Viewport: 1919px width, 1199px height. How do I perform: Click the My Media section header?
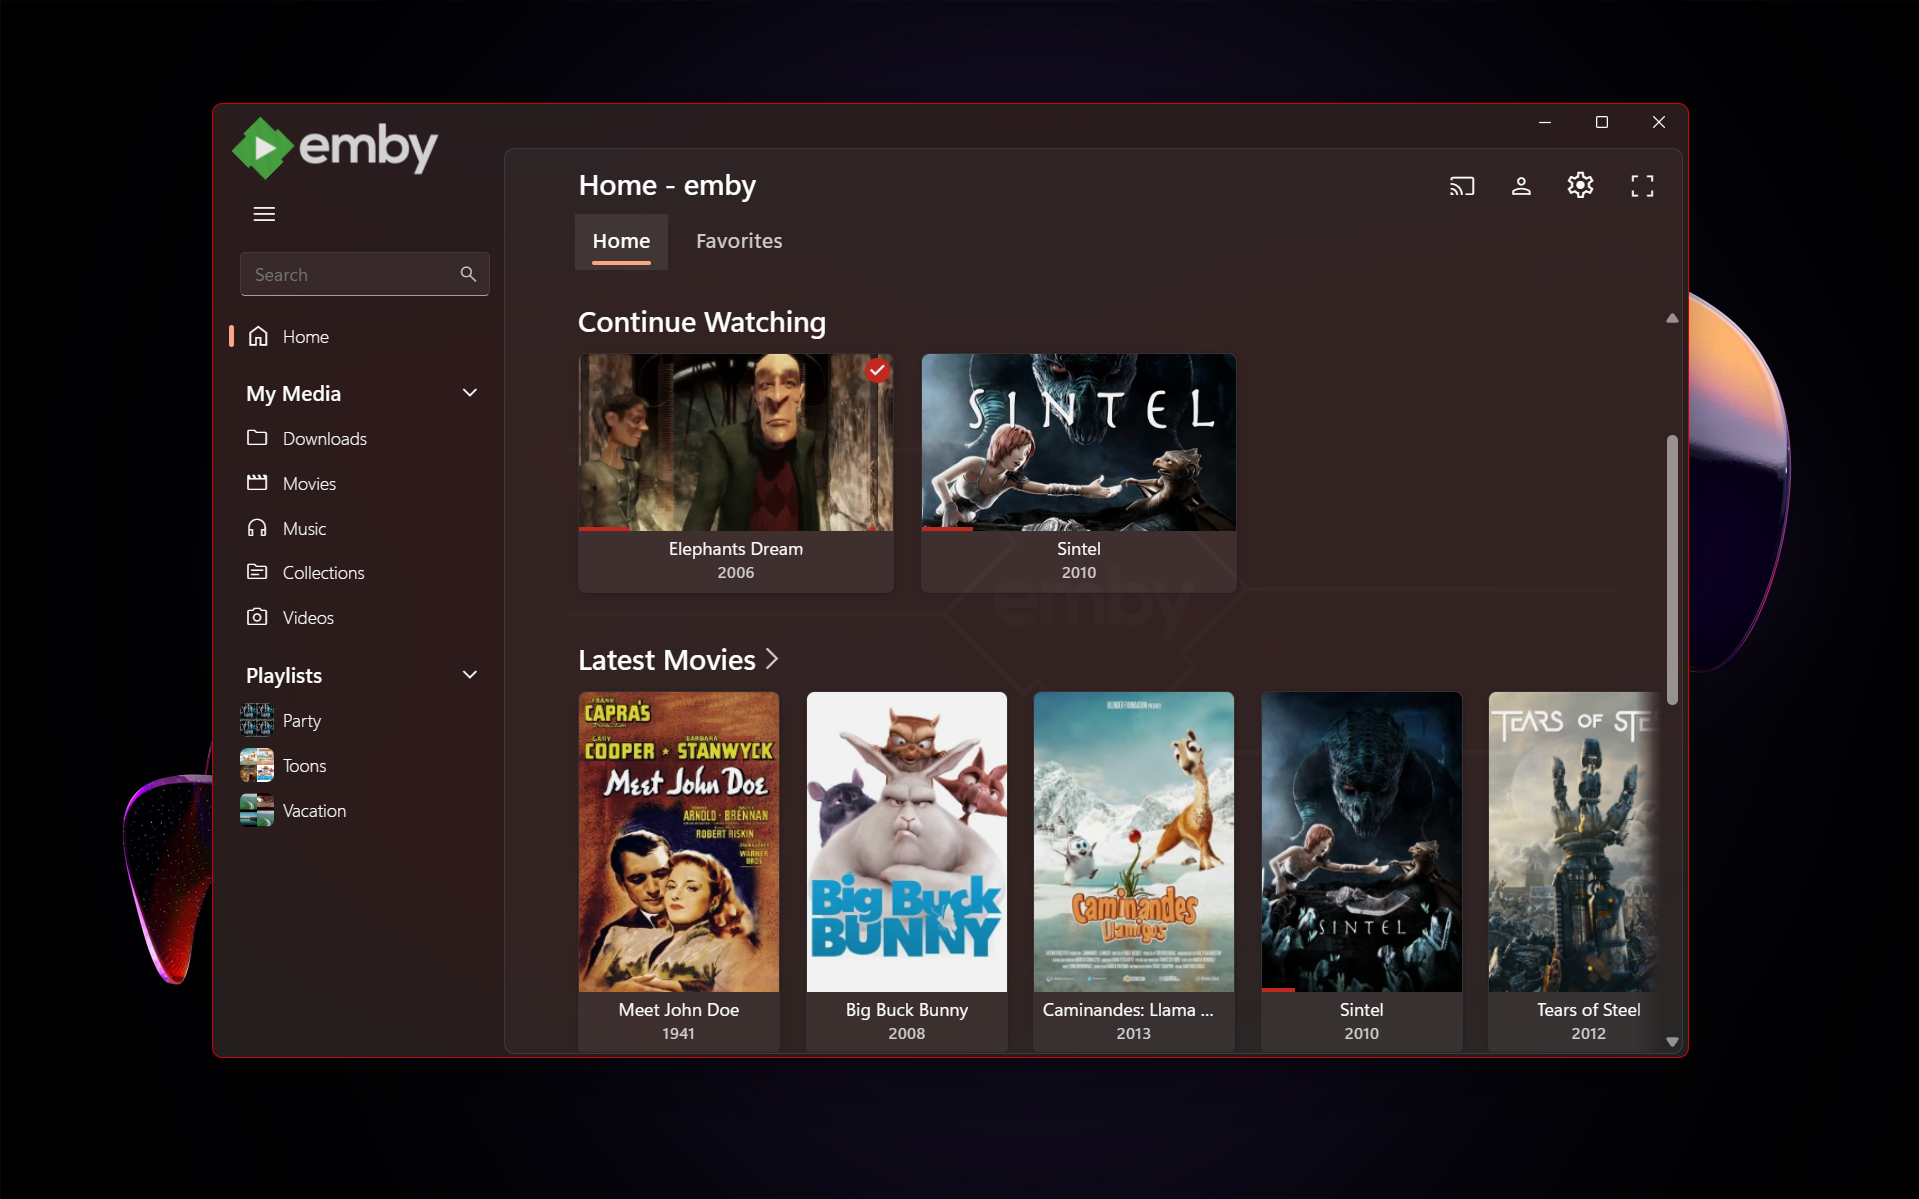(362, 393)
